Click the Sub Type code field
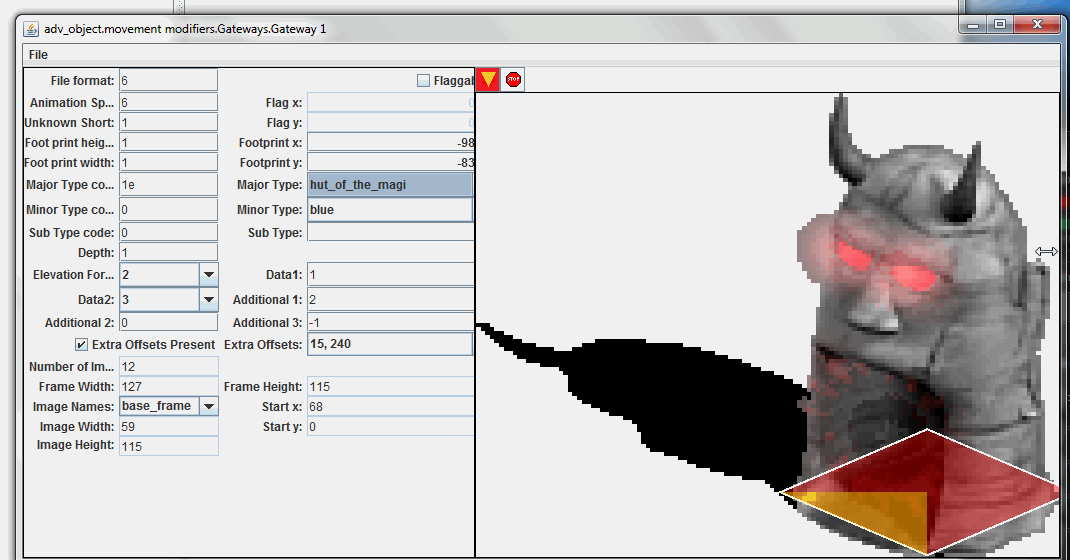This screenshot has width=1070, height=560. pos(169,233)
